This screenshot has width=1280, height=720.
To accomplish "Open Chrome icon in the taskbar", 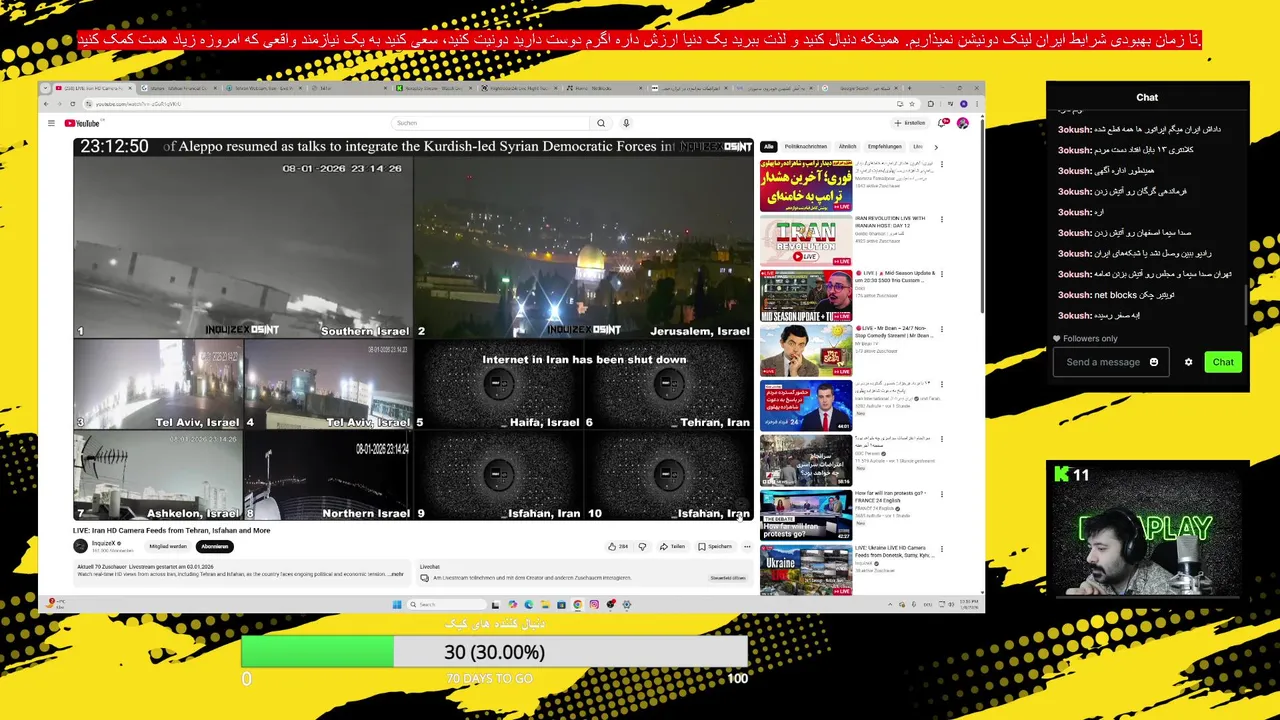I will click(x=577, y=604).
